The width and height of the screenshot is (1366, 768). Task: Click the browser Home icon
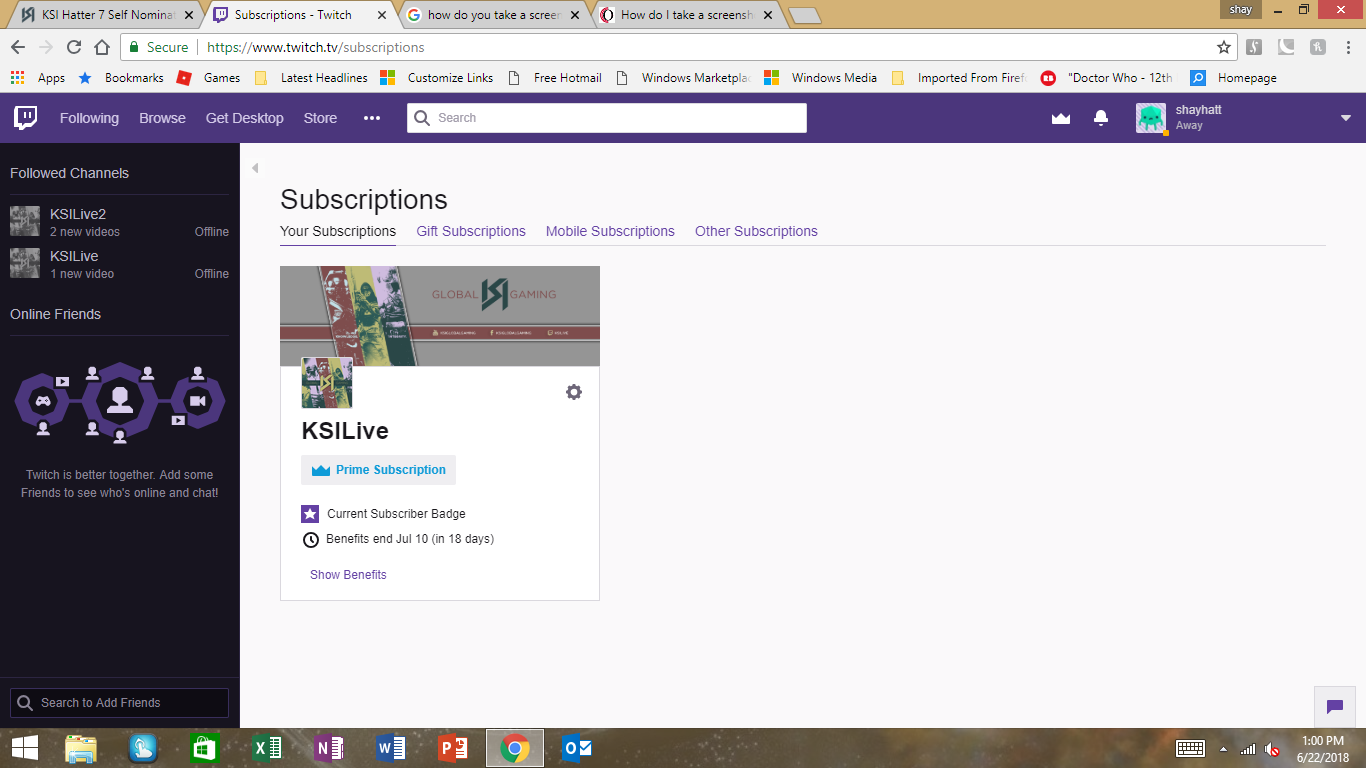[102, 47]
